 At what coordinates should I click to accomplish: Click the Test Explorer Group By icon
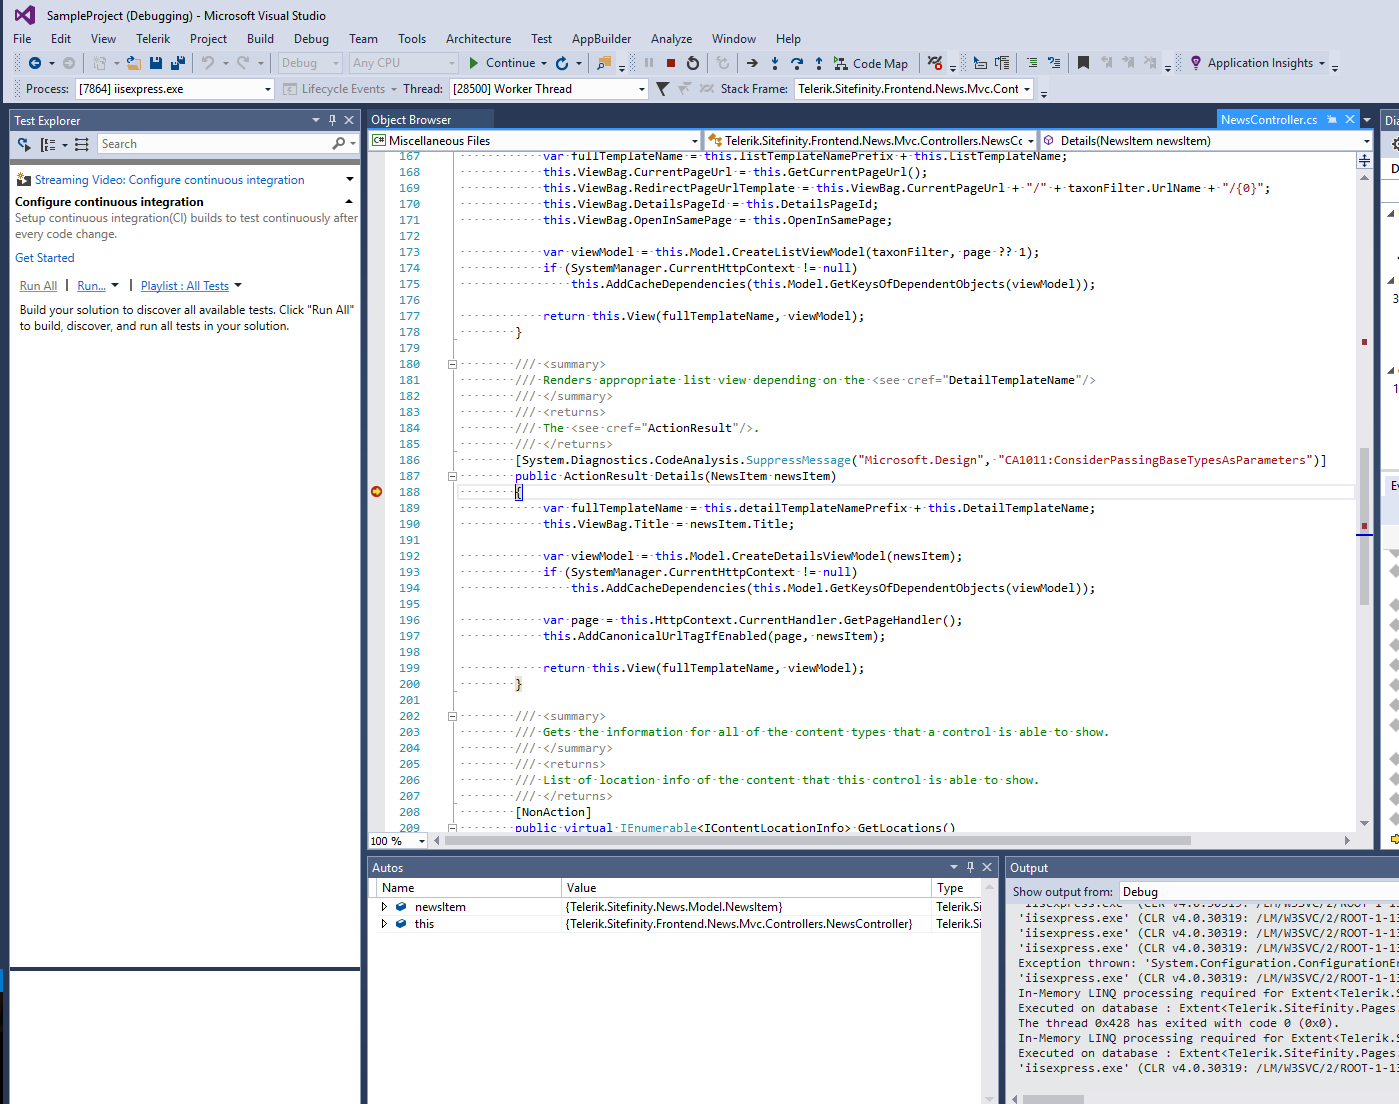point(48,144)
